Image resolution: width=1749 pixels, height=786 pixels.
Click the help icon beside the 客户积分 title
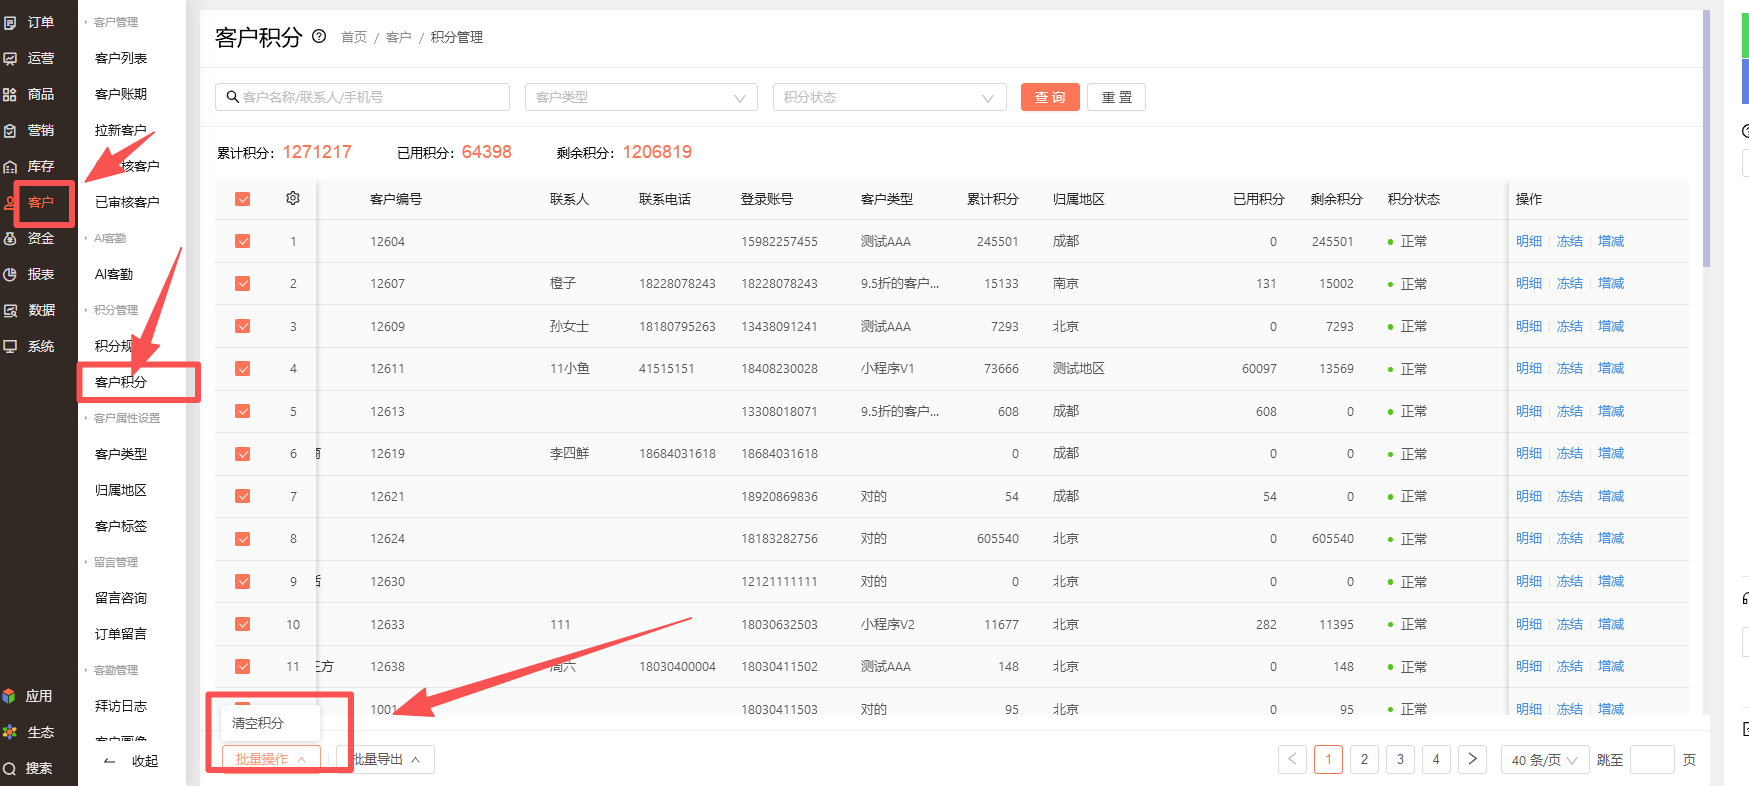tap(319, 36)
